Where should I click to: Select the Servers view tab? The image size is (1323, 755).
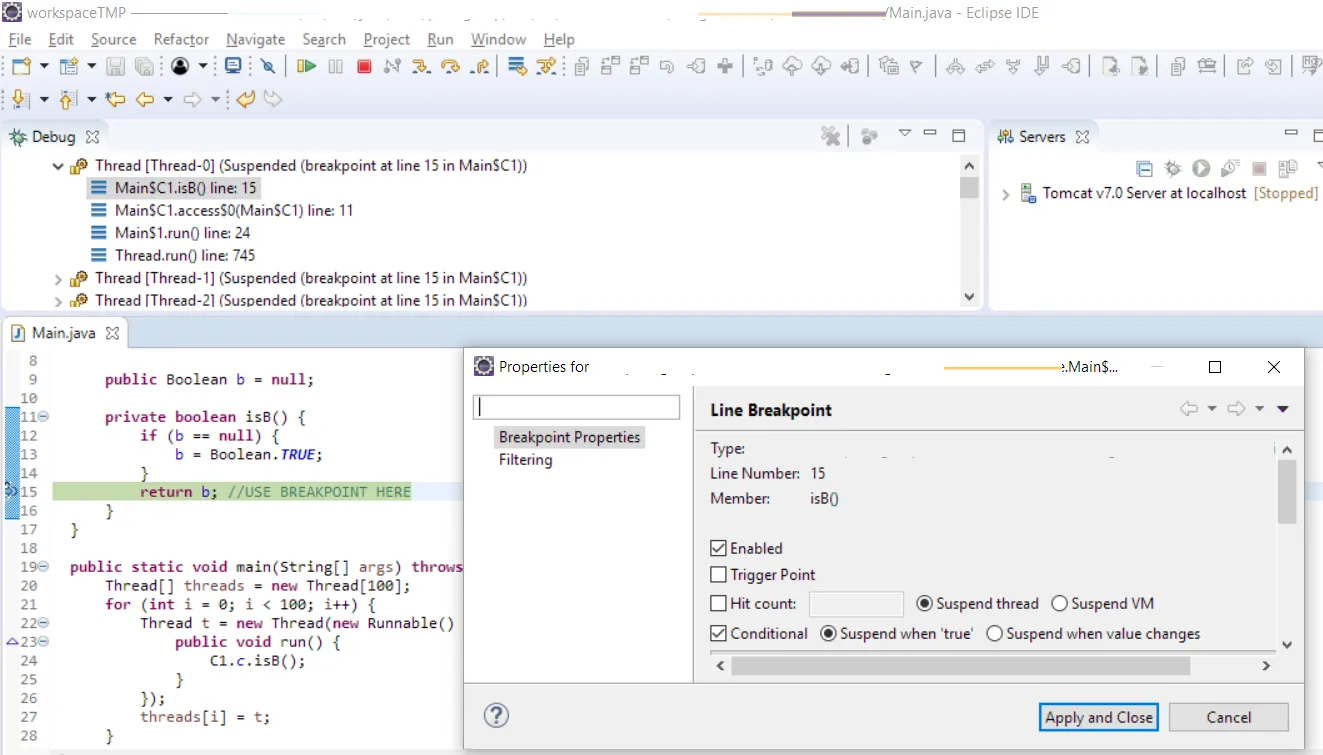(1042, 136)
